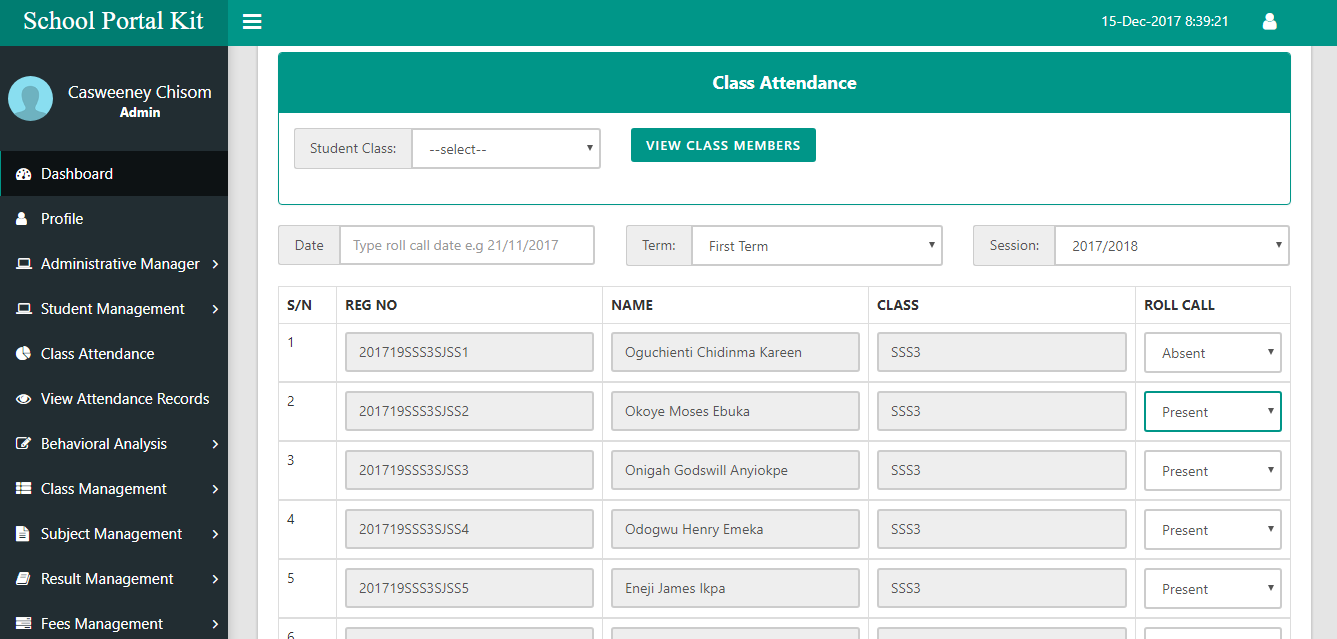Click the School Portal Kit title link
The height and width of the screenshot is (639, 1337).
[113, 22]
